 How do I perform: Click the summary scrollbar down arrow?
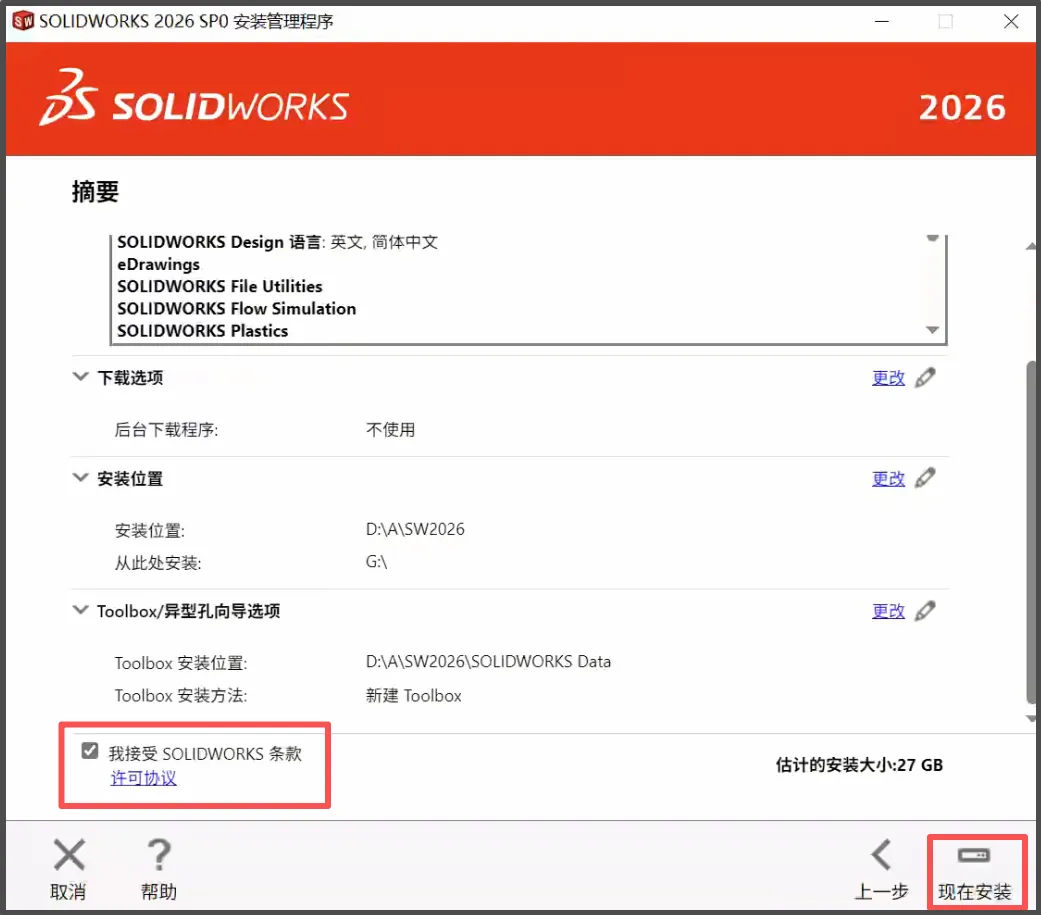[1031, 718]
